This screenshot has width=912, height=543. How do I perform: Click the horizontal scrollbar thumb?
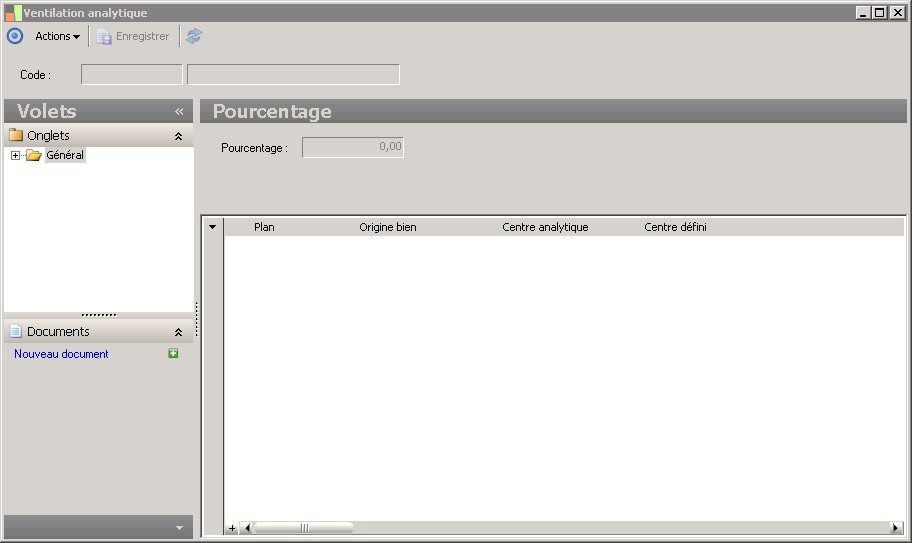(304, 528)
